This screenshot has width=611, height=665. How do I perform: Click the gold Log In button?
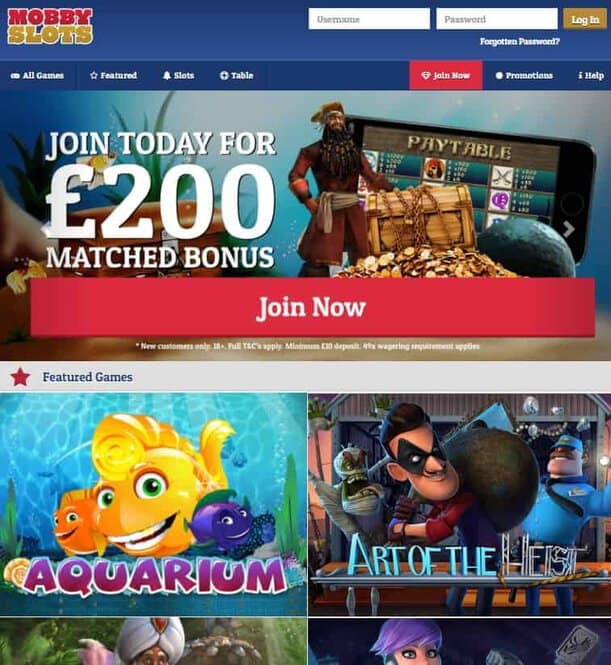(x=585, y=19)
